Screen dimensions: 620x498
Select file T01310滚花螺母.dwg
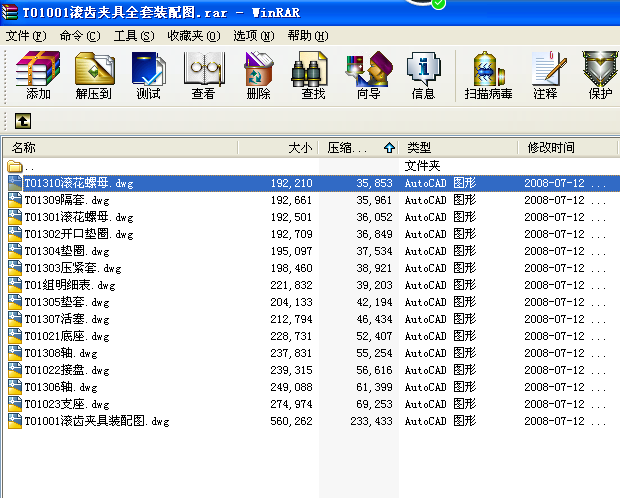click(x=79, y=183)
